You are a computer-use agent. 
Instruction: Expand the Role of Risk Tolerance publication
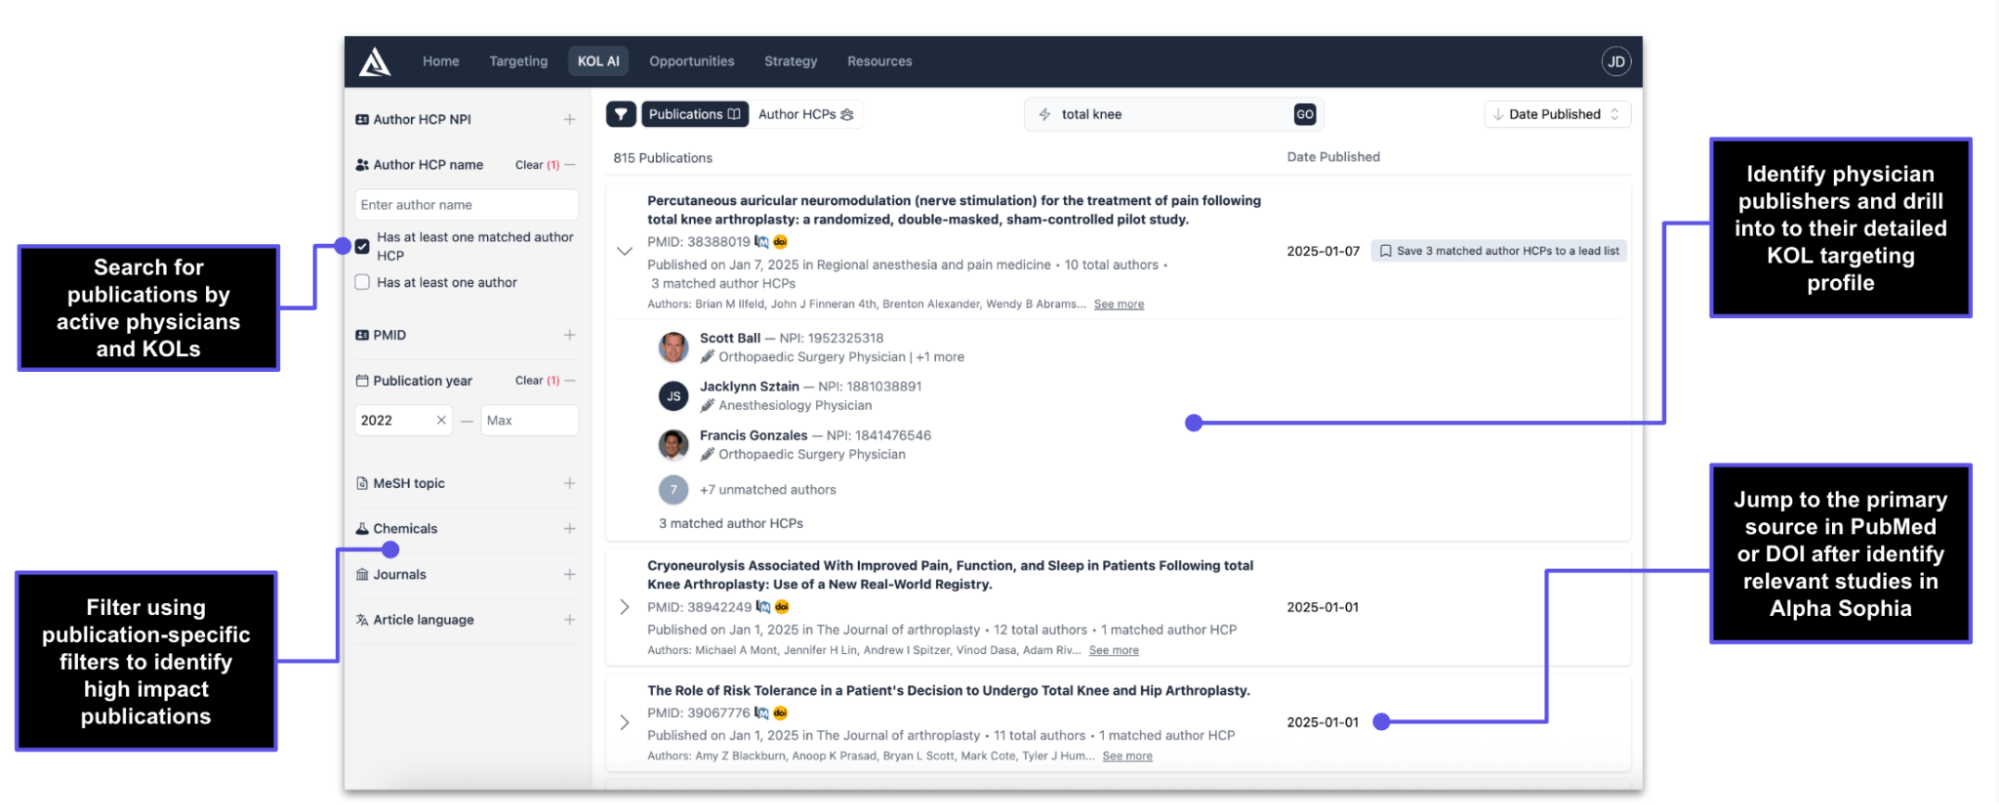[624, 722]
